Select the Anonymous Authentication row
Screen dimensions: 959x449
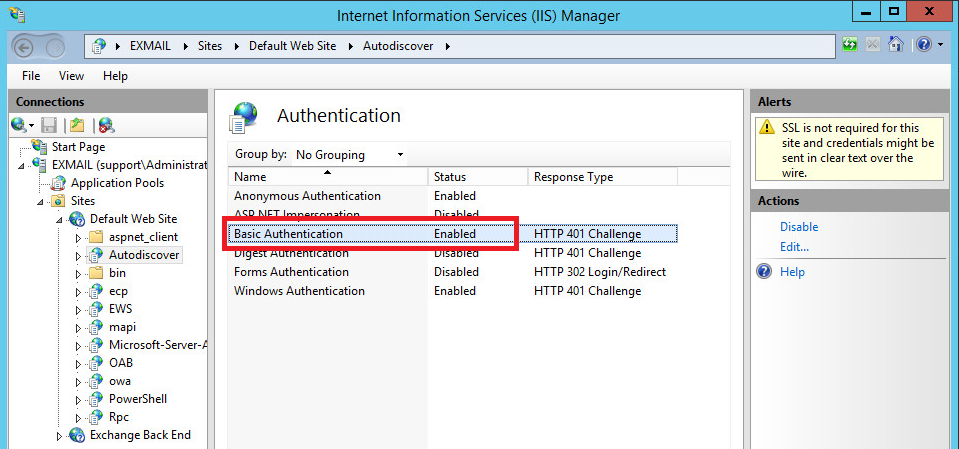click(x=453, y=196)
